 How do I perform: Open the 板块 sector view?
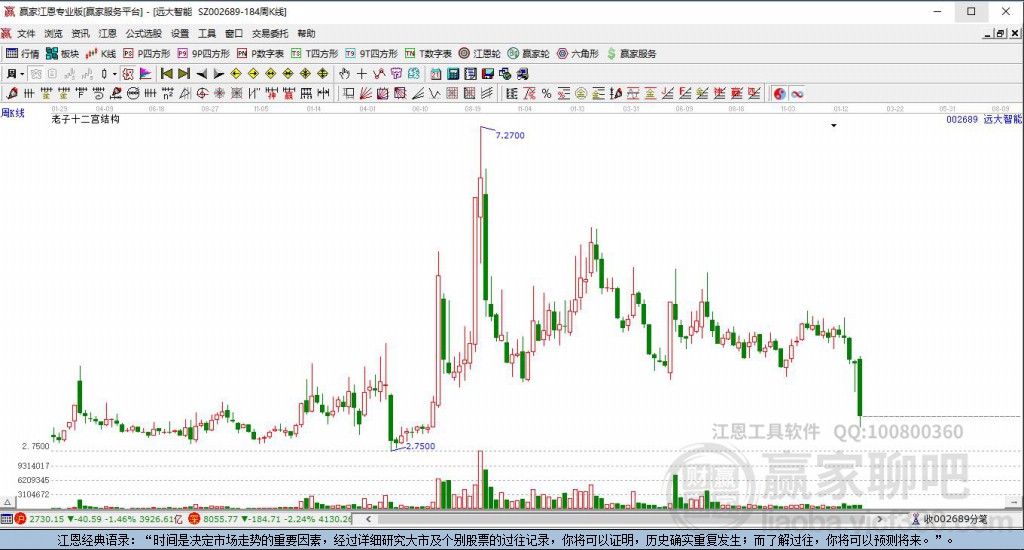(x=63, y=54)
